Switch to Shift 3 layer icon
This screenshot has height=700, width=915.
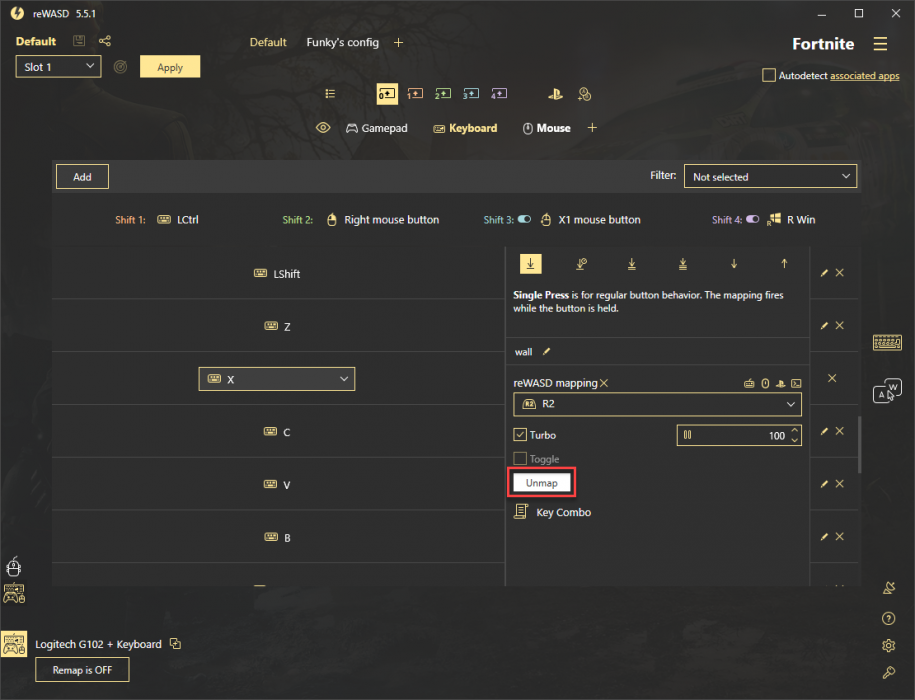[471, 93]
